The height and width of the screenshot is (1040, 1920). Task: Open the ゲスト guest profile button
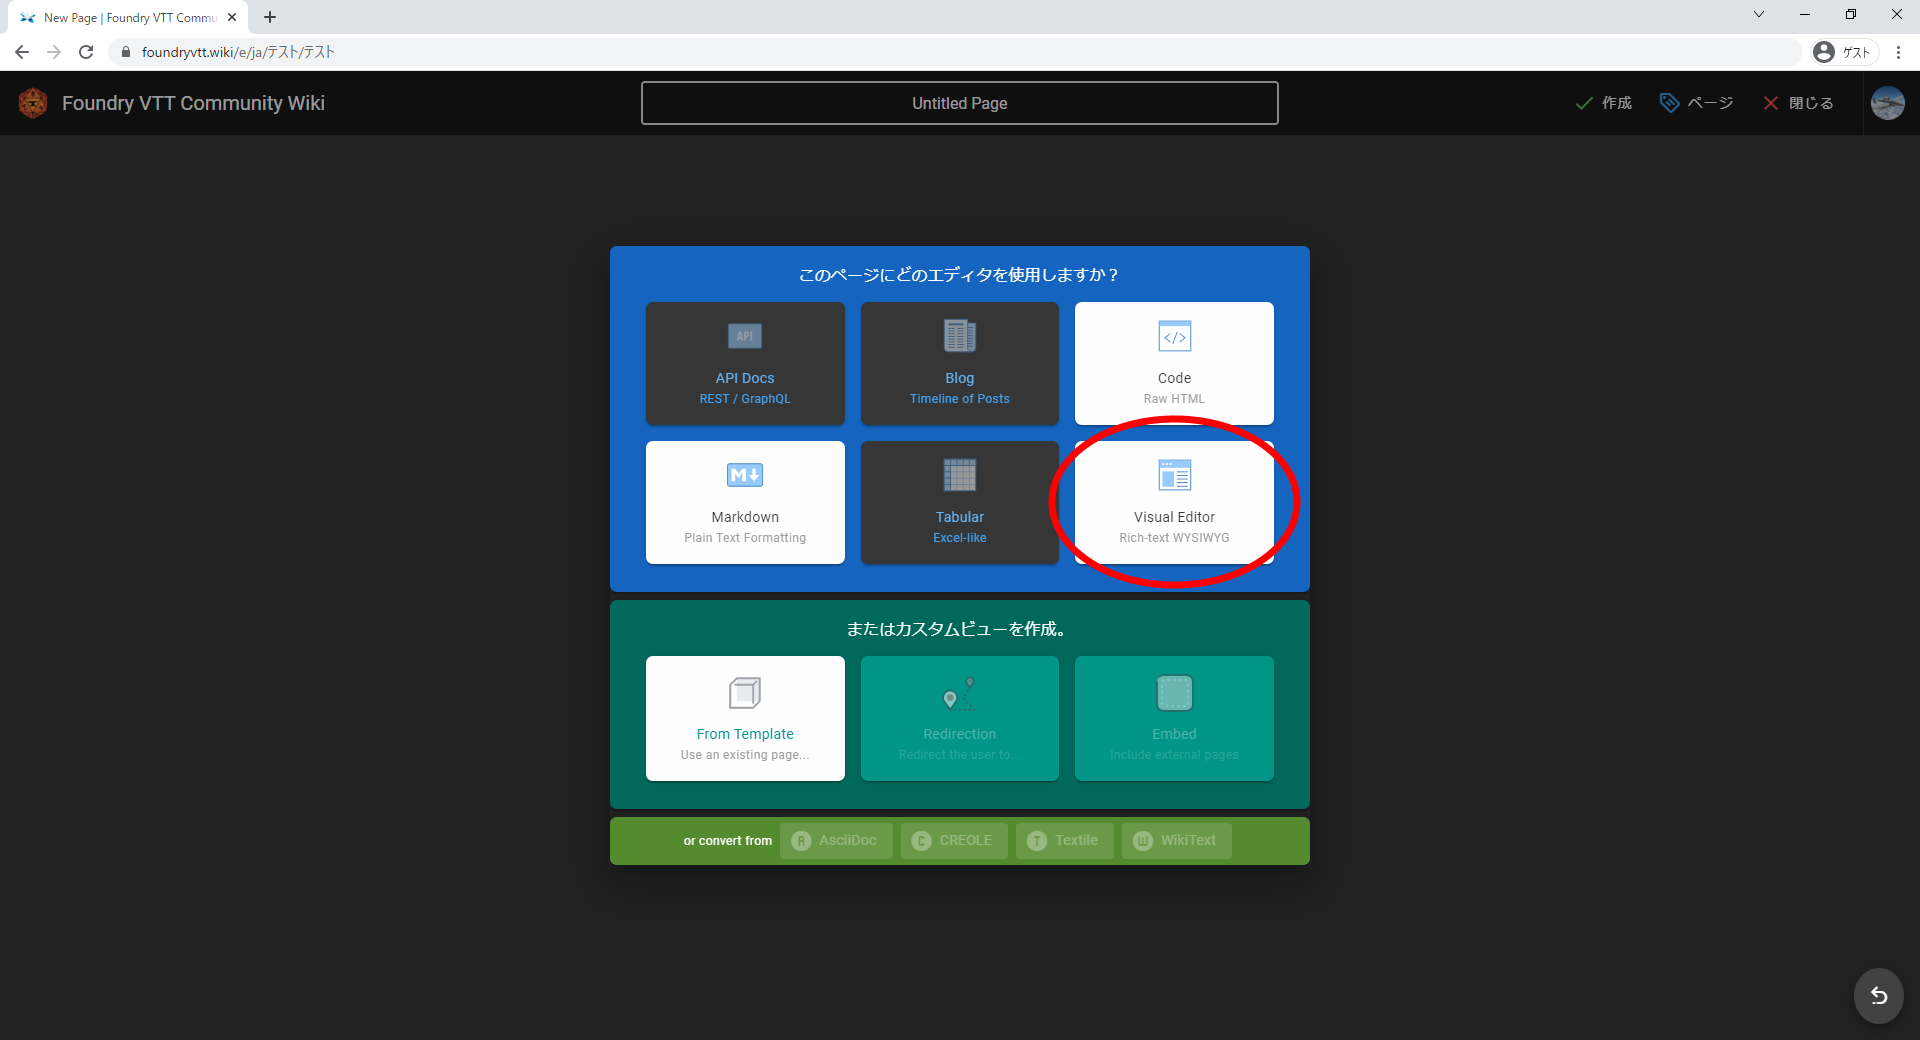(1845, 52)
